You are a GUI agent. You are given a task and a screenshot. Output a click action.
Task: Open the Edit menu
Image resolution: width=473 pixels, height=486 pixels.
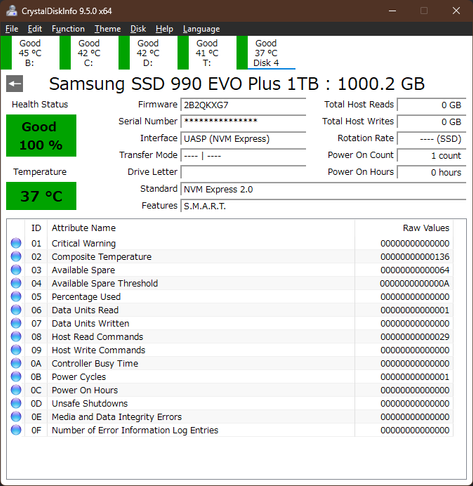tap(35, 29)
